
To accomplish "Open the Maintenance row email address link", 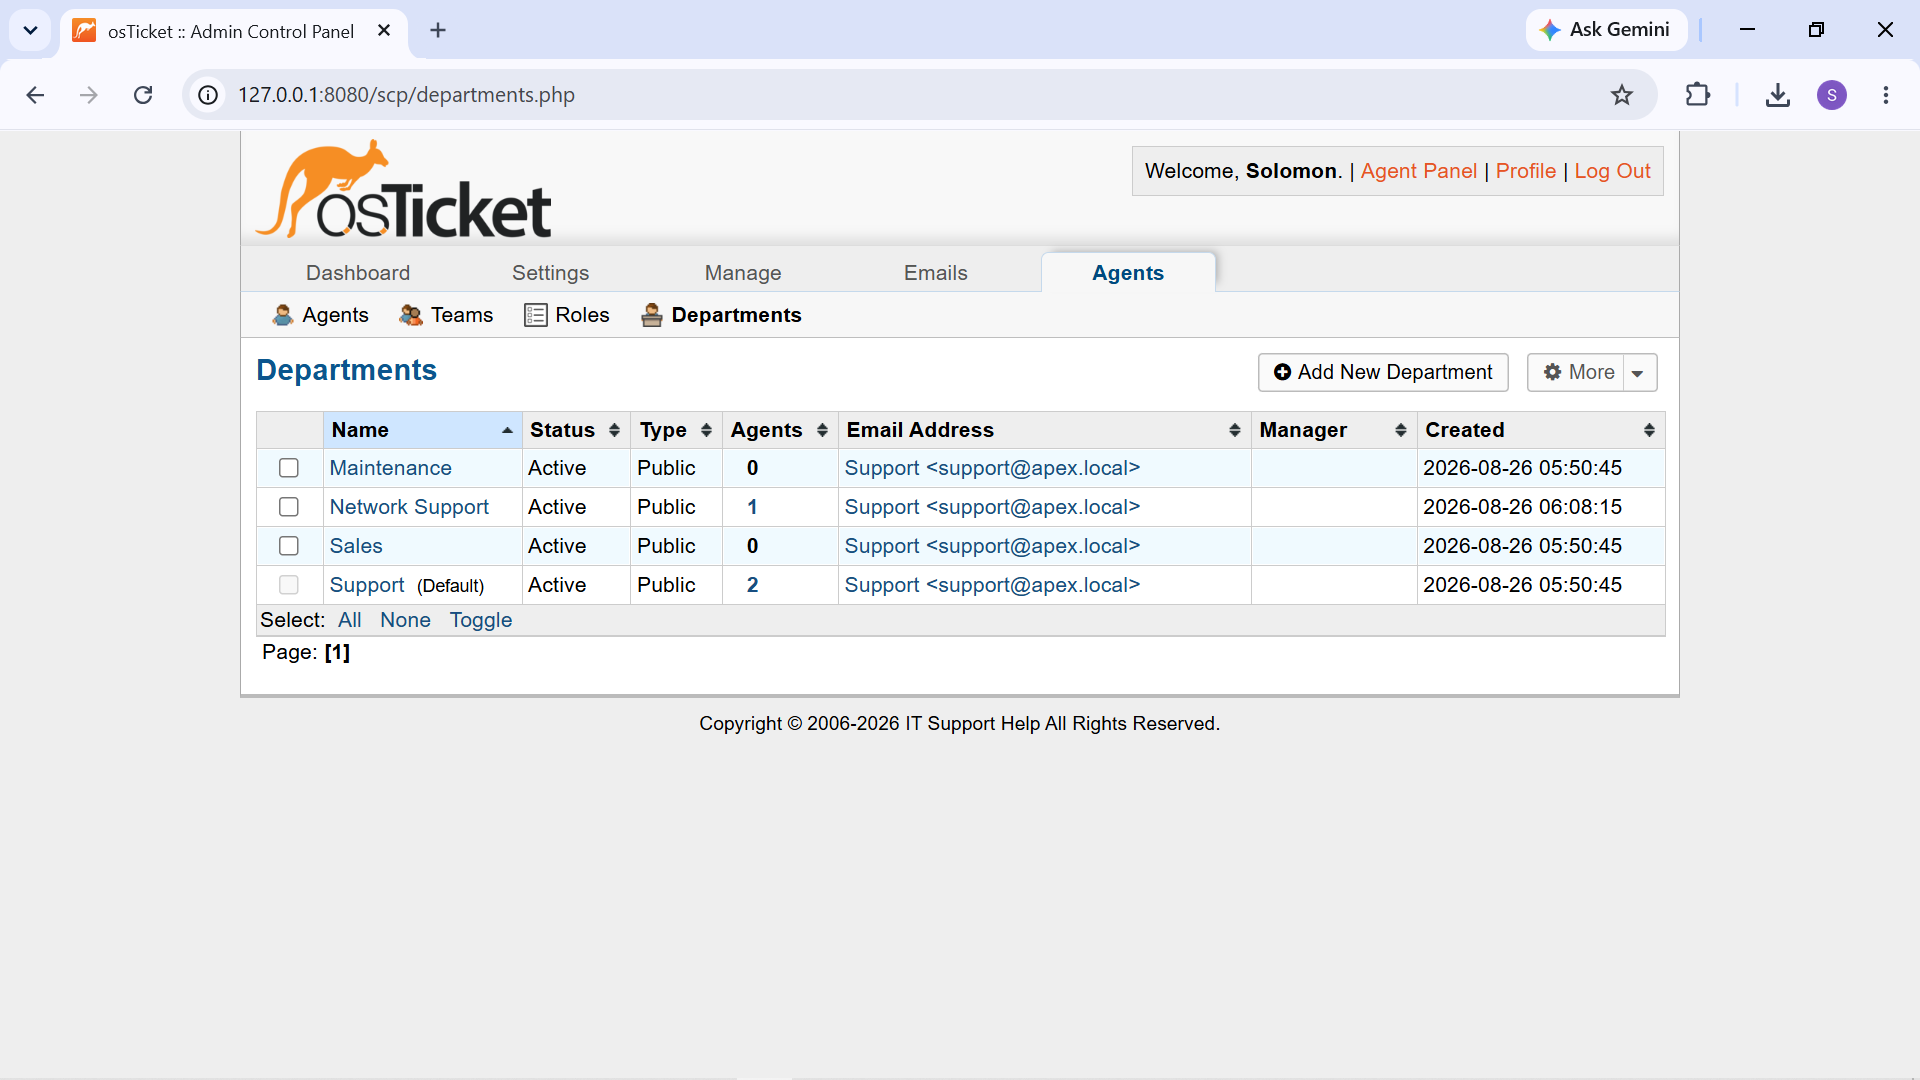I will point(992,468).
